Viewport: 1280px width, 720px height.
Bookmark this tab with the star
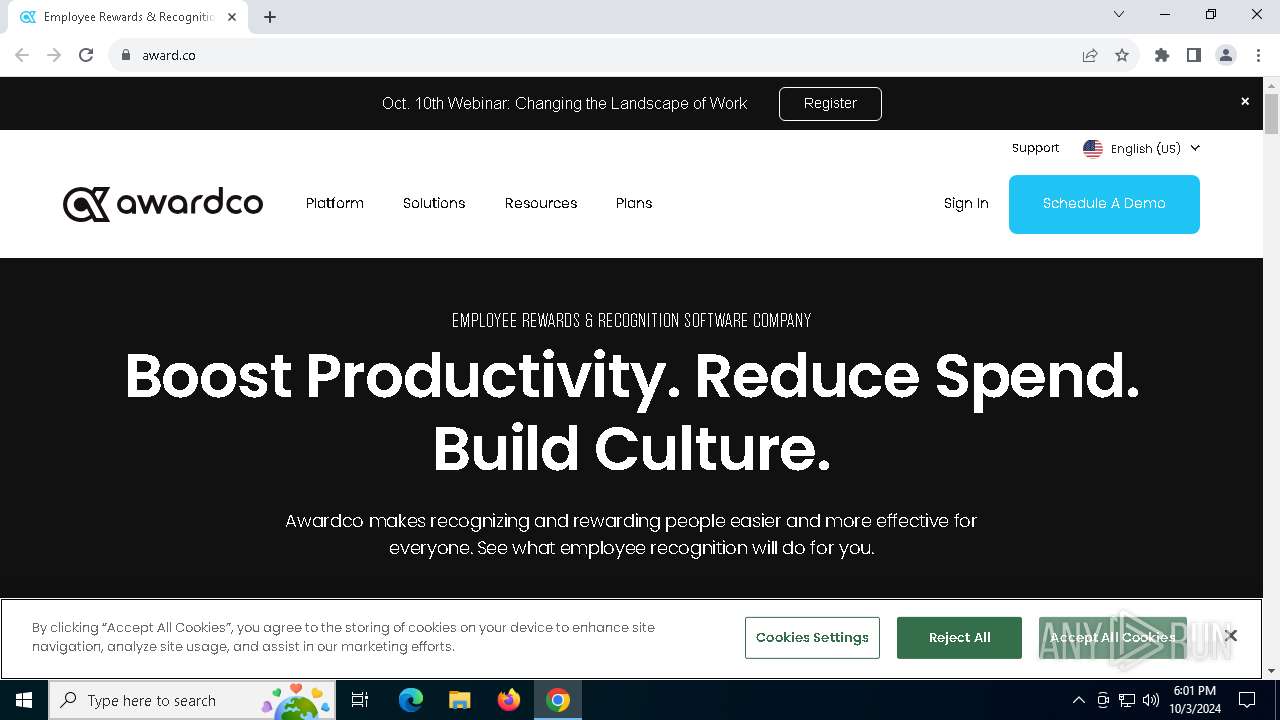click(1122, 55)
